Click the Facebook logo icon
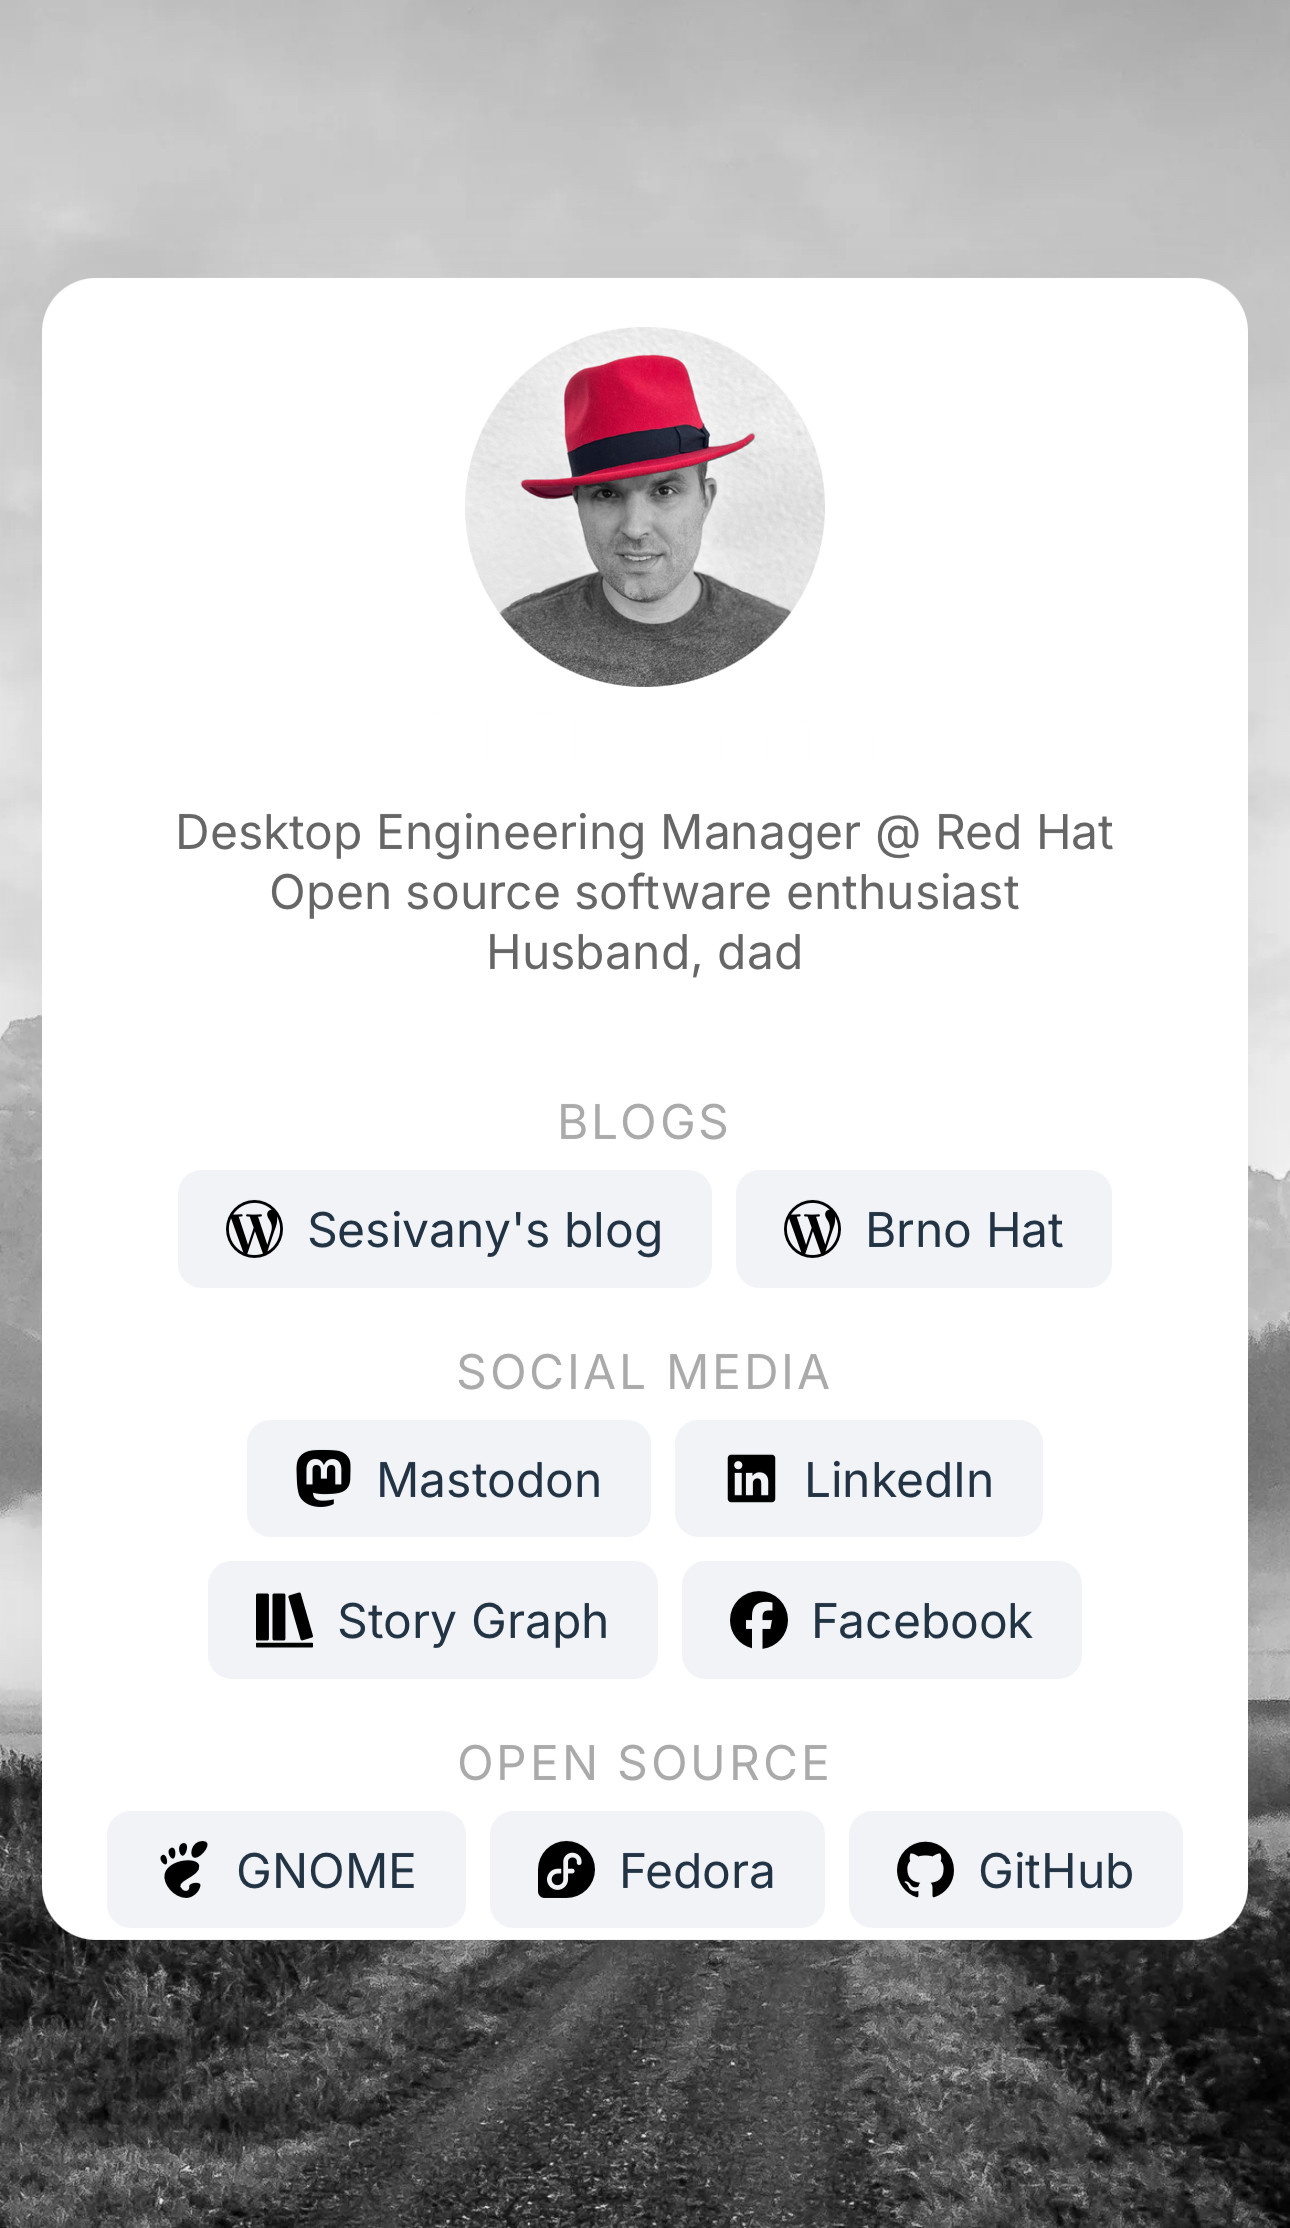Viewport: 1290px width, 2228px height. pyautogui.click(x=759, y=1620)
